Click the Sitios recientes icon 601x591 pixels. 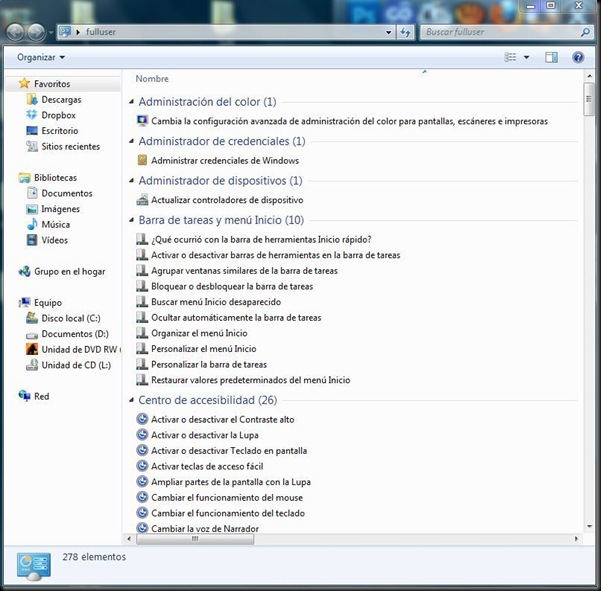(32, 146)
